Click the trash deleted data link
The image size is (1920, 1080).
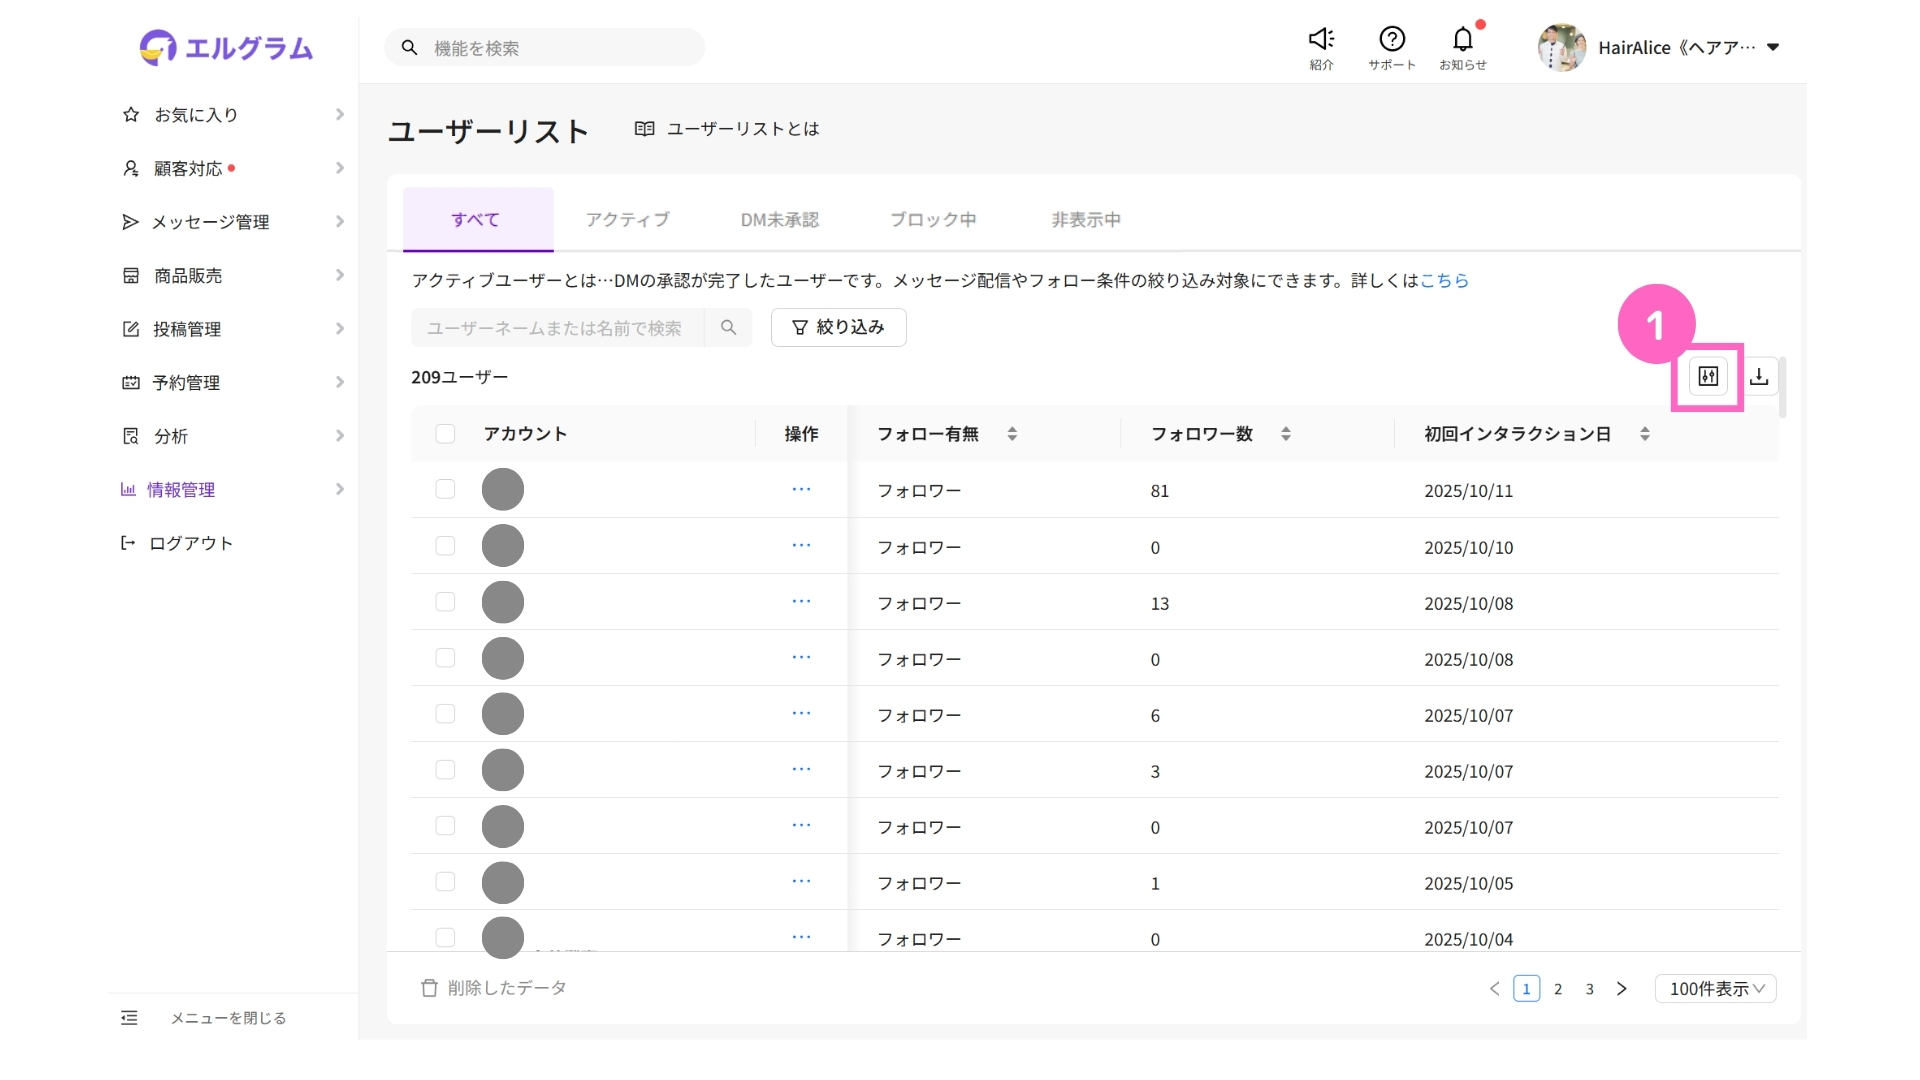(x=494, y=988)
